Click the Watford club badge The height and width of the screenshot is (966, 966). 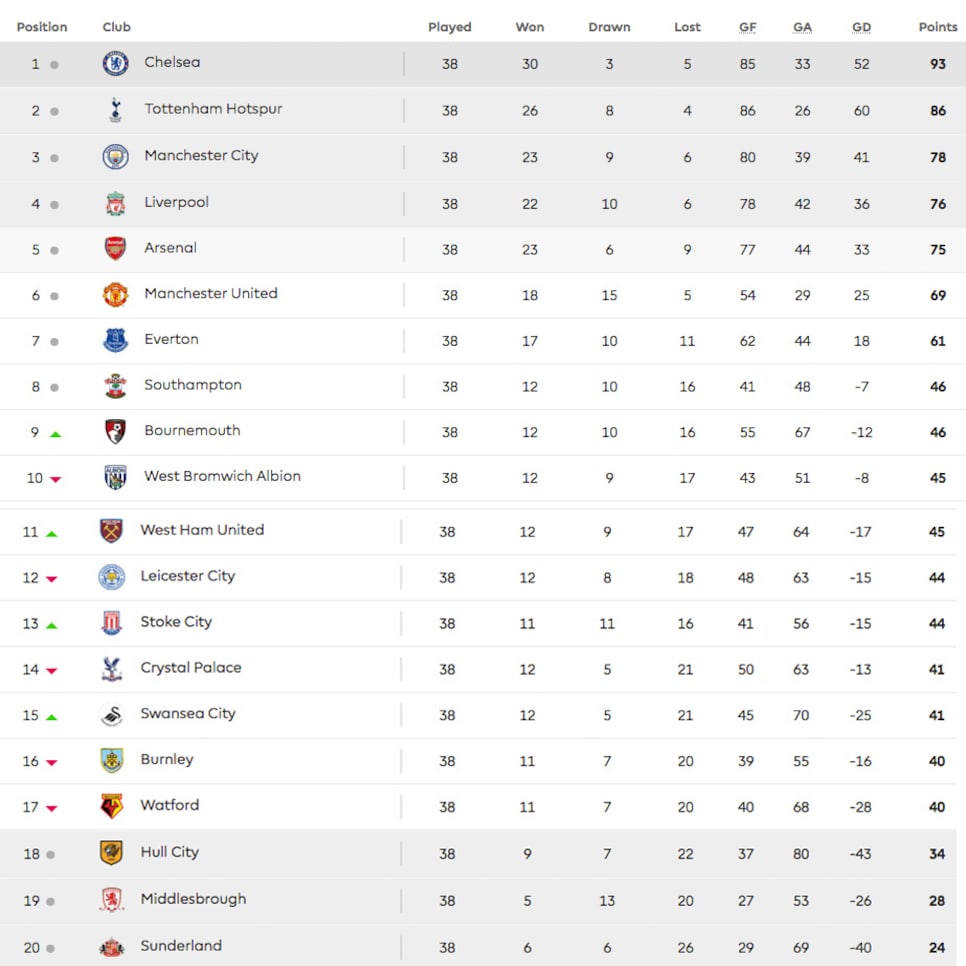[x=112, y=806]
